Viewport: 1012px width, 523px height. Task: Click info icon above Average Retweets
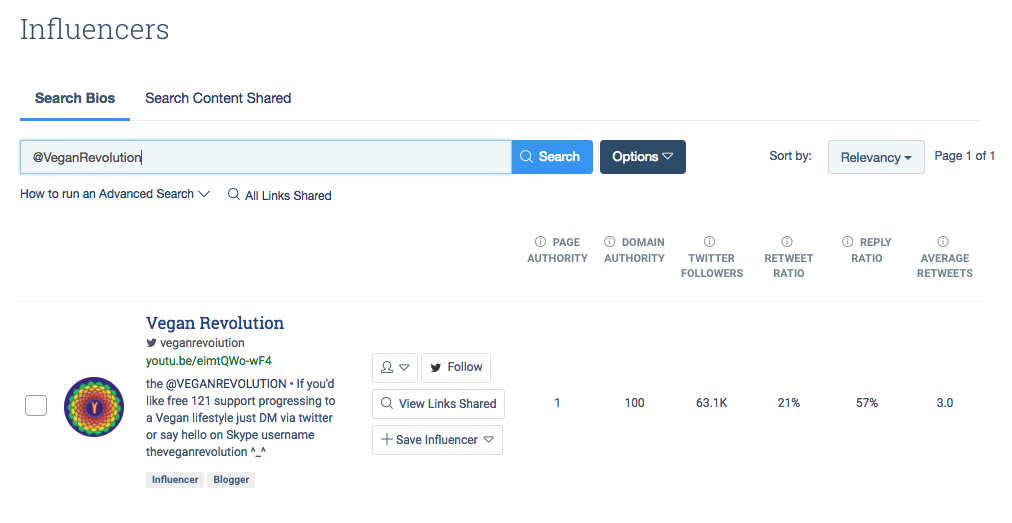point(943,241)
